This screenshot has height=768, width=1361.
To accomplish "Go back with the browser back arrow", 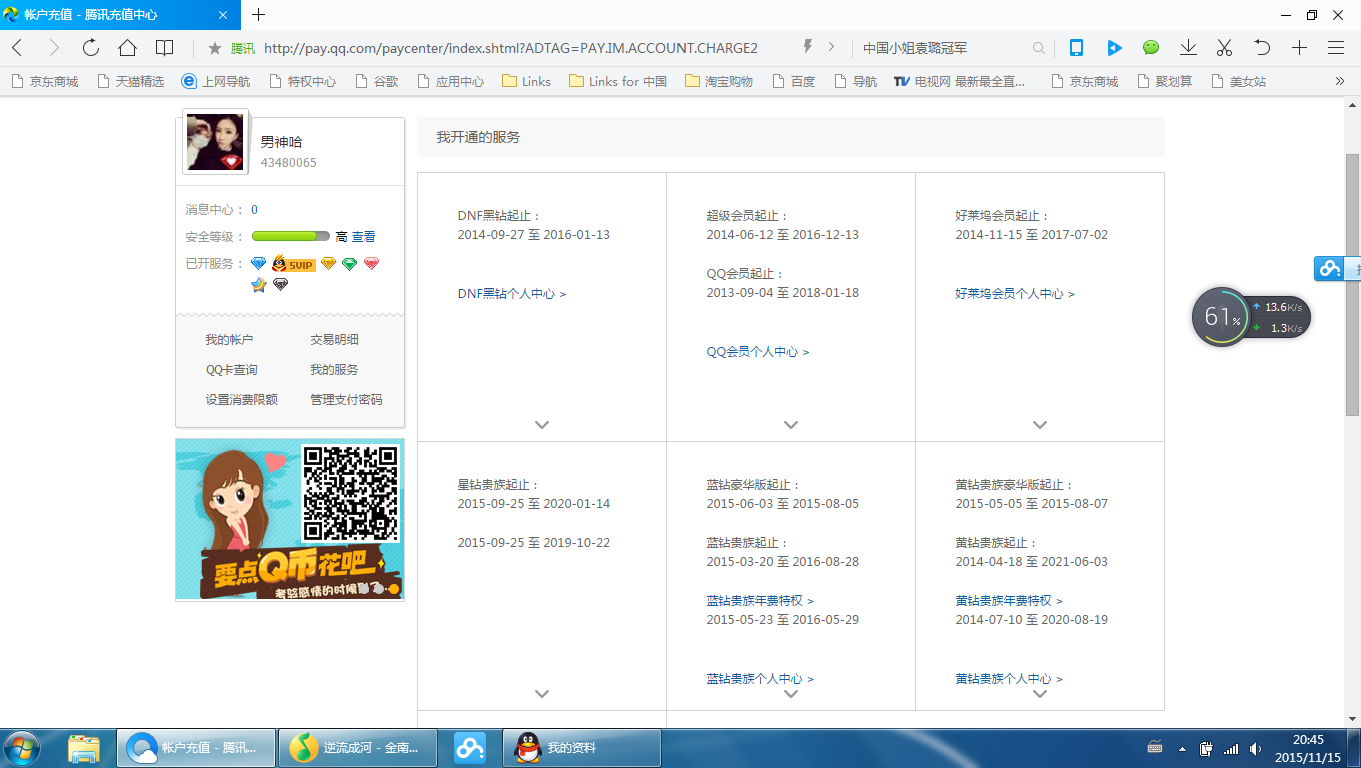I will pos(17,48).
